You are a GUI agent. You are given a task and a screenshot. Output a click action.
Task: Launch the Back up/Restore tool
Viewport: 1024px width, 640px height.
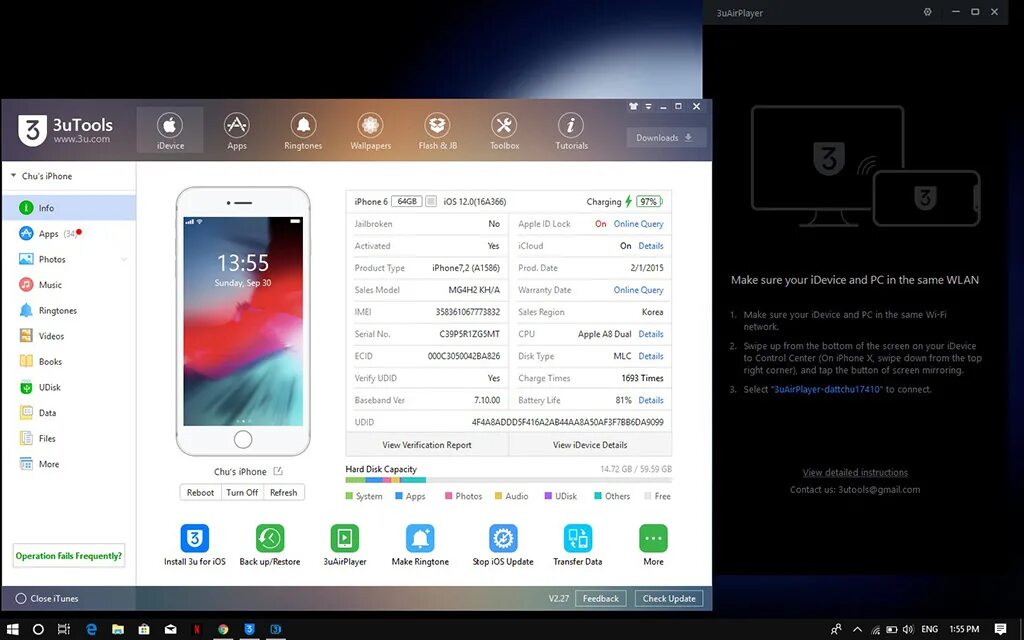point(270,538)
